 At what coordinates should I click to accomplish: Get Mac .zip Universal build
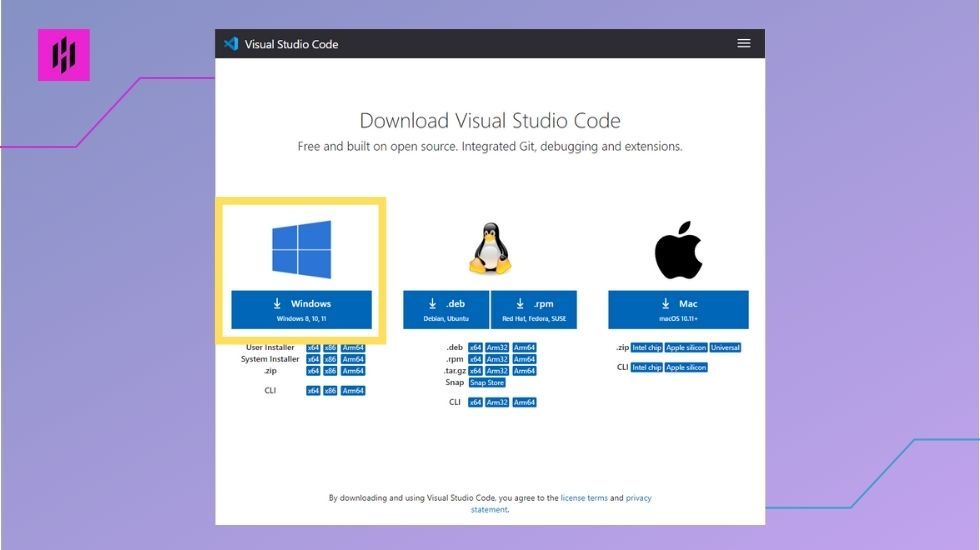coord(725,348)
